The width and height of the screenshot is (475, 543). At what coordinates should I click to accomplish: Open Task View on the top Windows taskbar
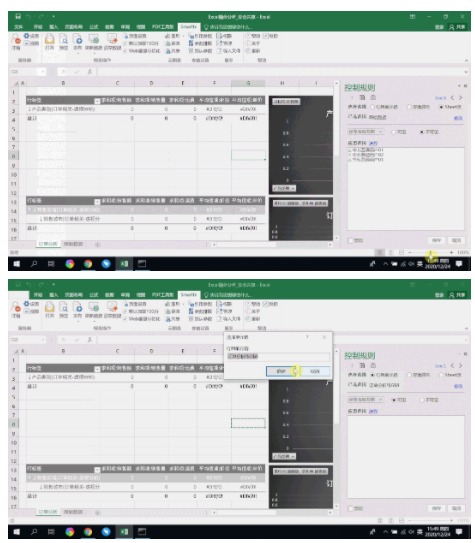[51, 264]
